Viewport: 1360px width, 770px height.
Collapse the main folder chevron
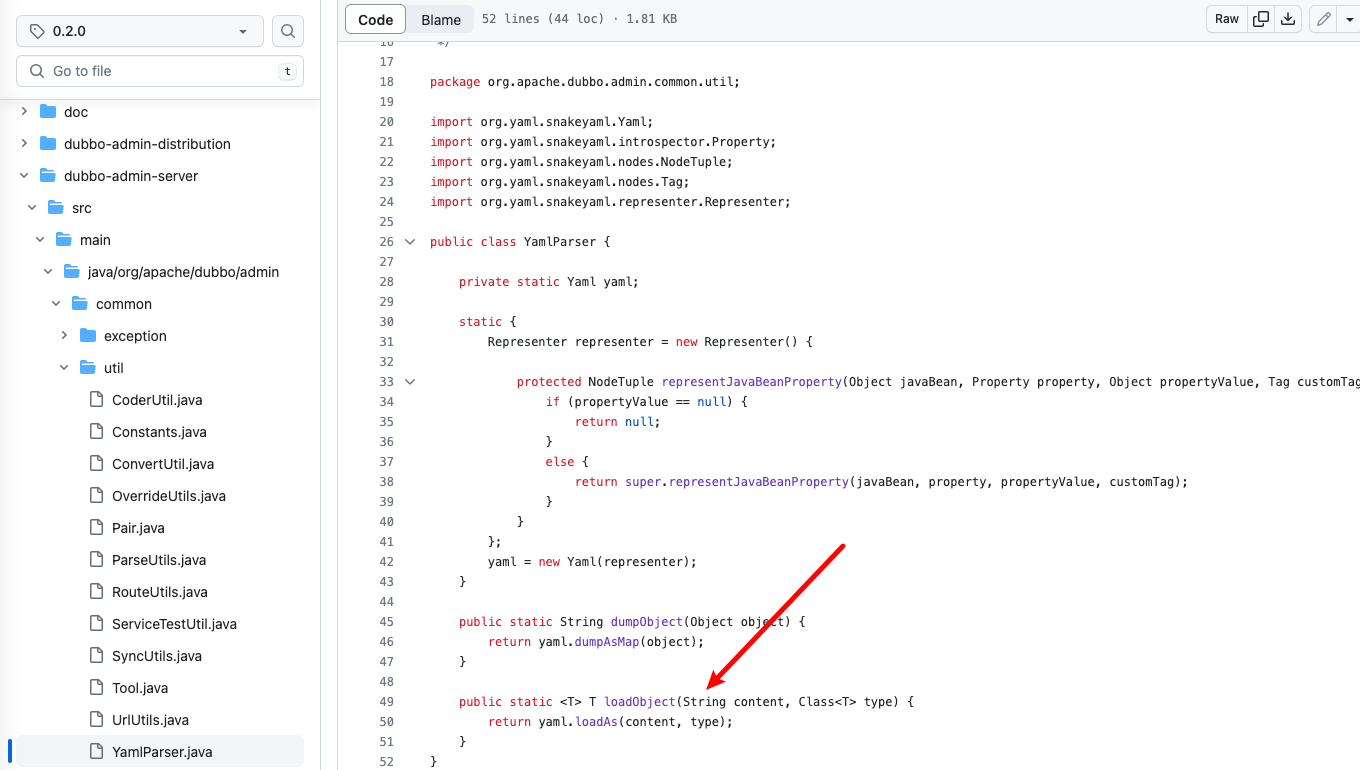click(x=40, y=240)
